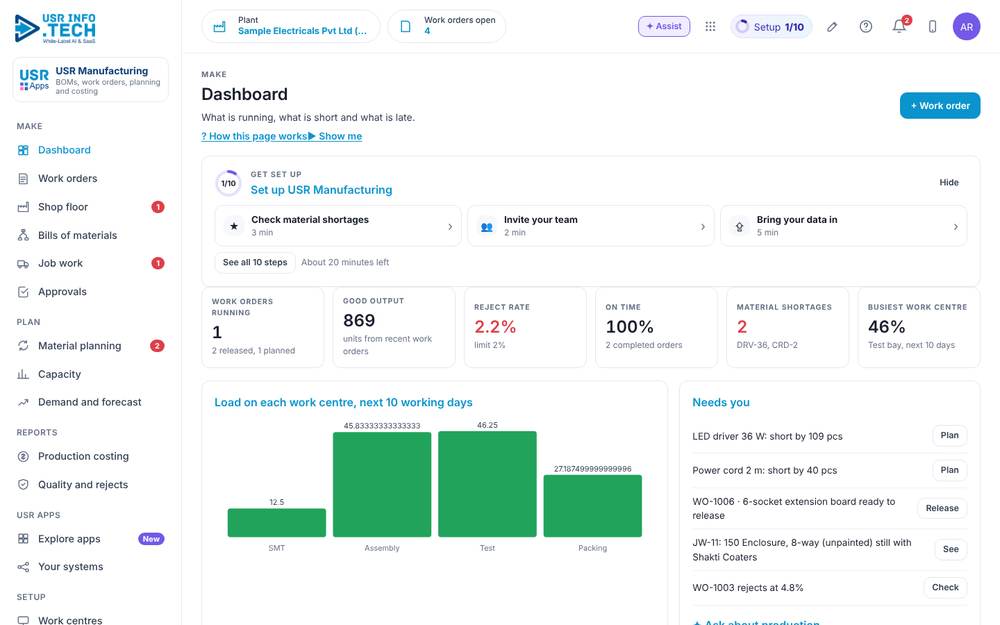Click the Capacity bar chart icon
Image resolution: width=1000 pixels, height=625 pixels.
tap(23, 374)
